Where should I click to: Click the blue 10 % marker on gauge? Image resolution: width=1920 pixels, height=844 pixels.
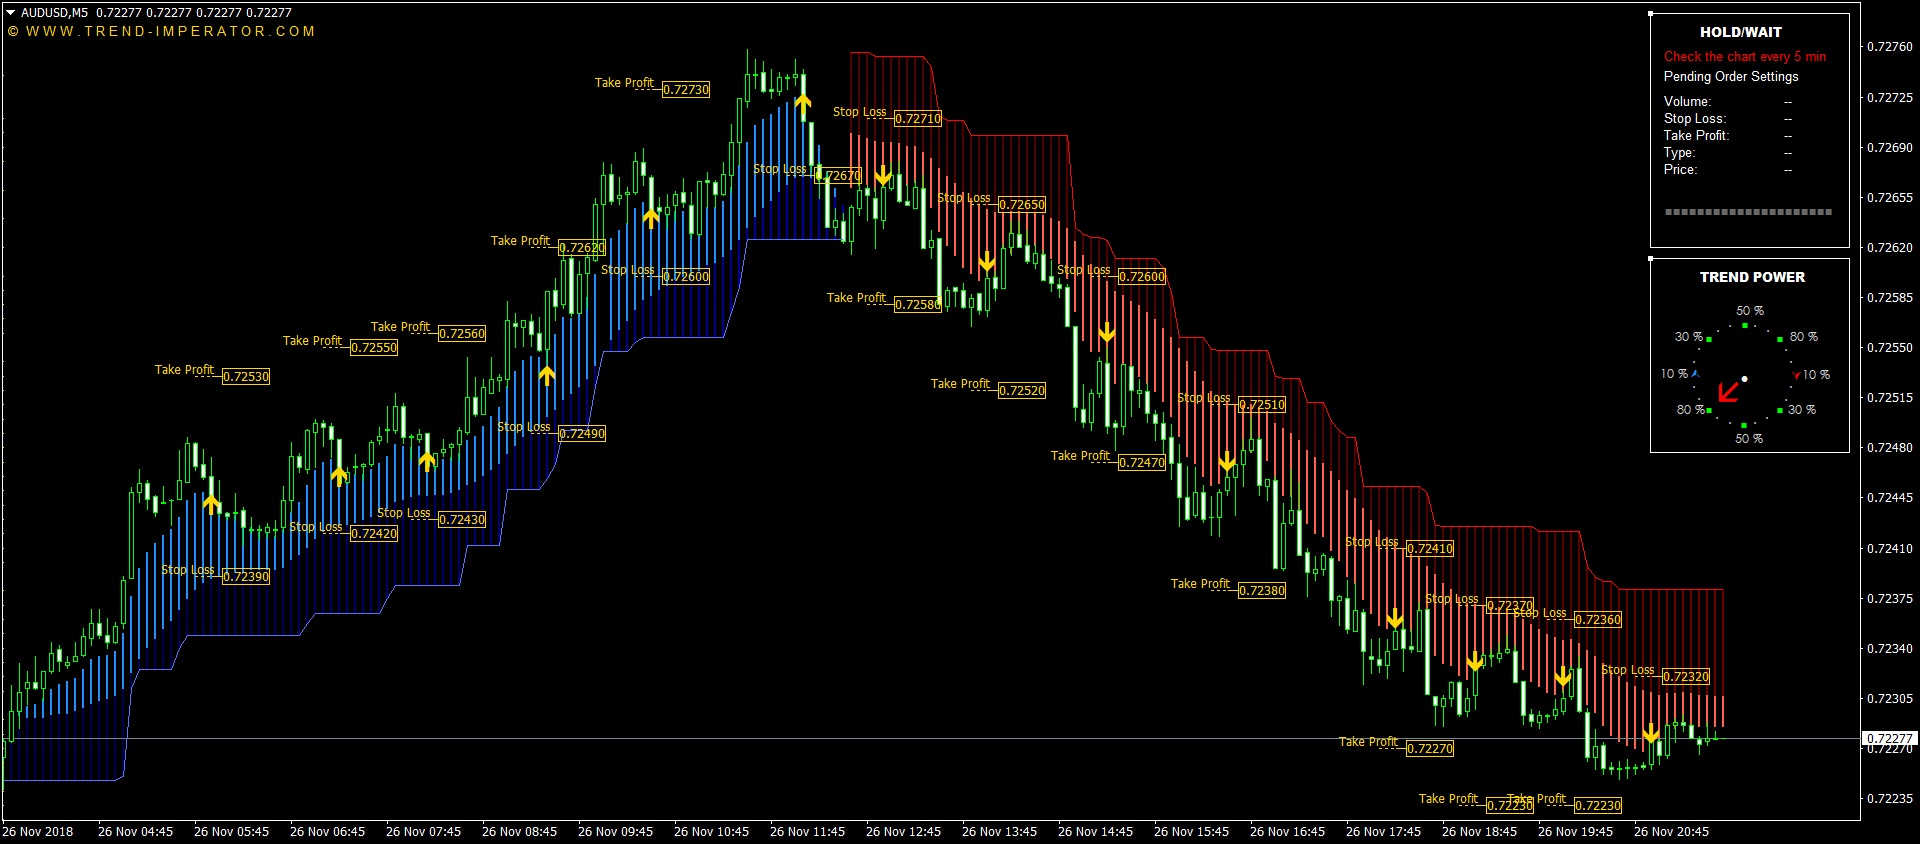(x=1695, y=373)
